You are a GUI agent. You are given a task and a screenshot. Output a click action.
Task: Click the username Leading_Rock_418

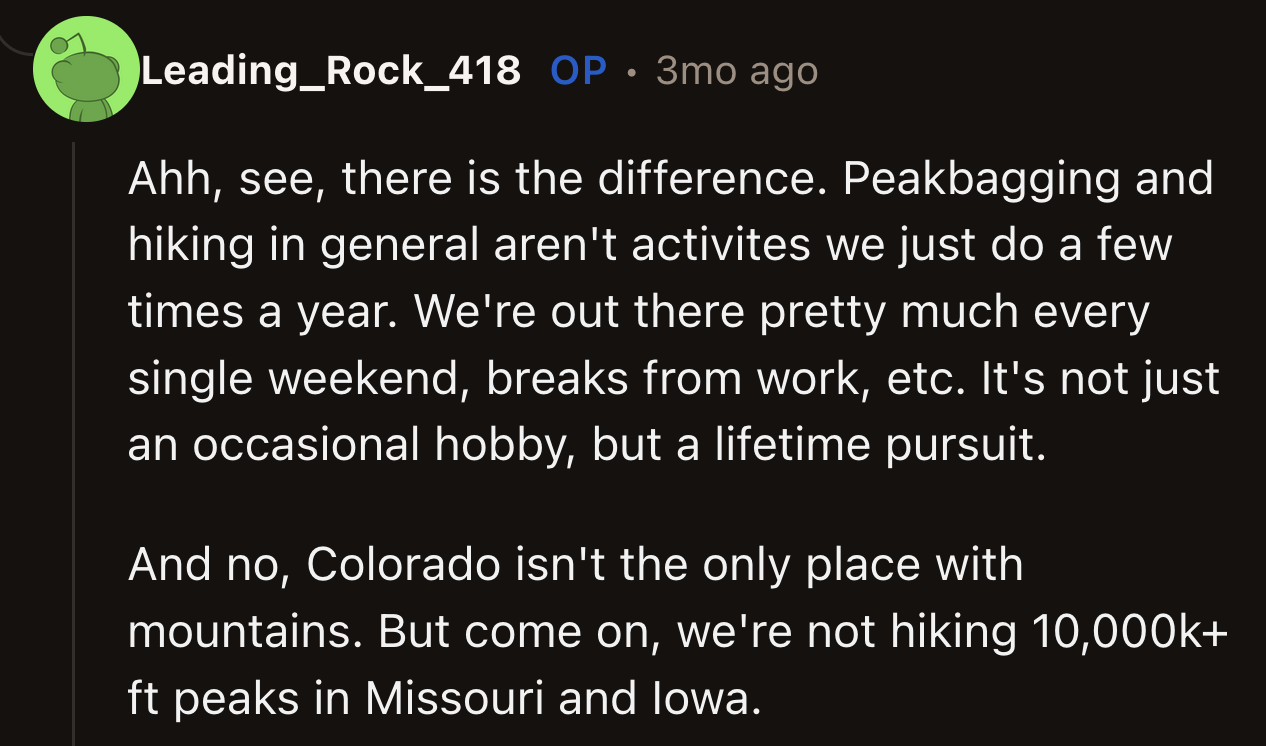coord(330,71)
